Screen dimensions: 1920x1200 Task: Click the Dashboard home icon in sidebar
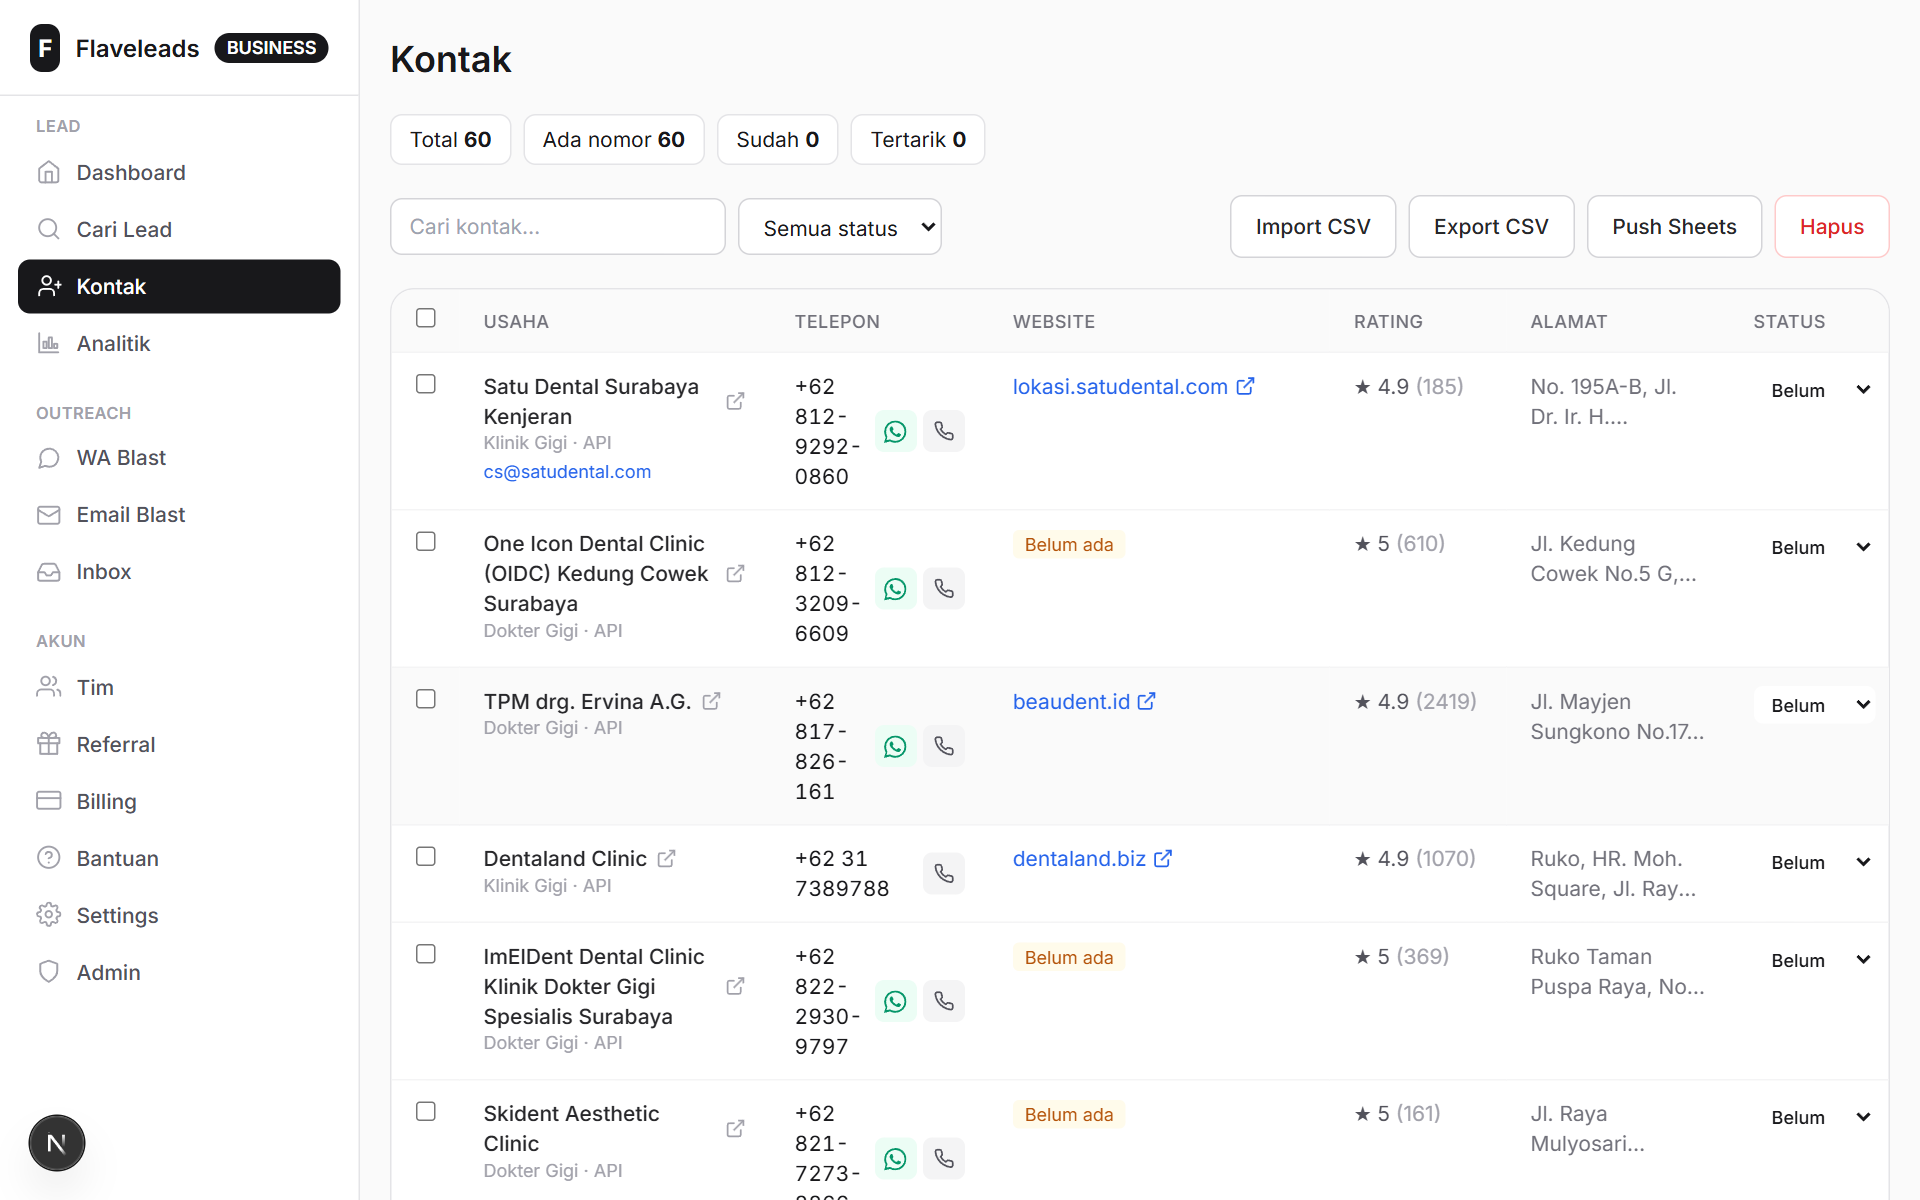click(48, 172)
